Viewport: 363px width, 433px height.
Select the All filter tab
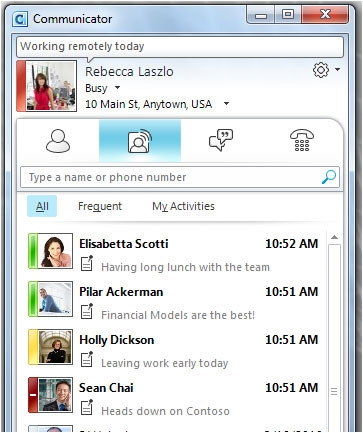pyautogui.click(x=42, y=206)
